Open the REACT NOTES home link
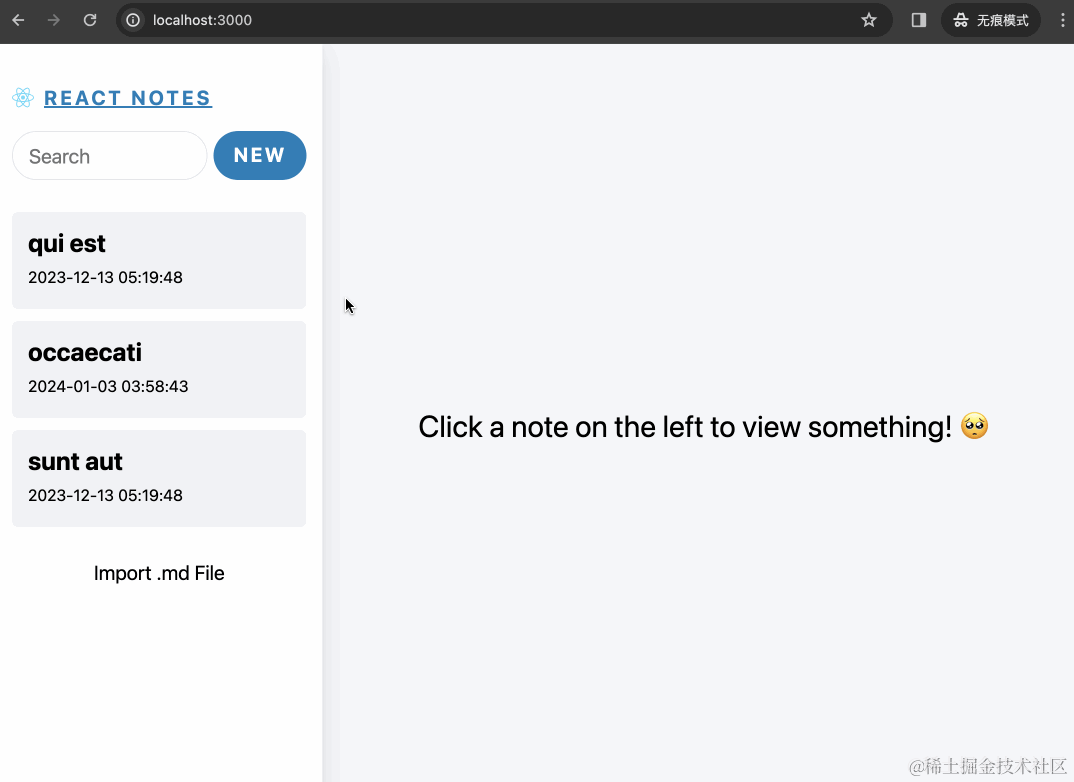1074x782 pixels. coord(127,97)
